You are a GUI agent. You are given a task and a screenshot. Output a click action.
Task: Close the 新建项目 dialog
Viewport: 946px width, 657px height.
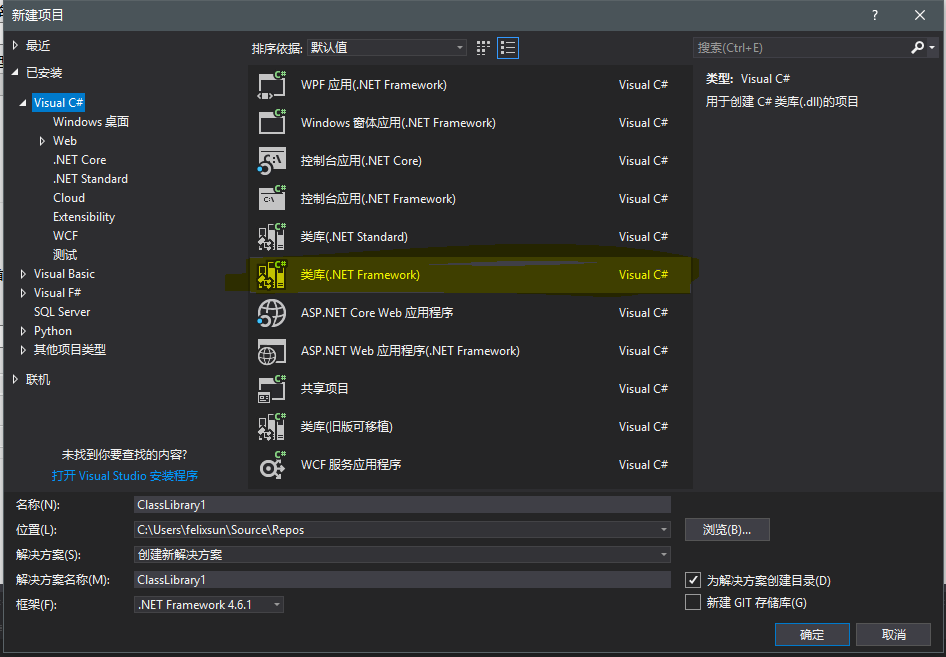tap(919, 15)
